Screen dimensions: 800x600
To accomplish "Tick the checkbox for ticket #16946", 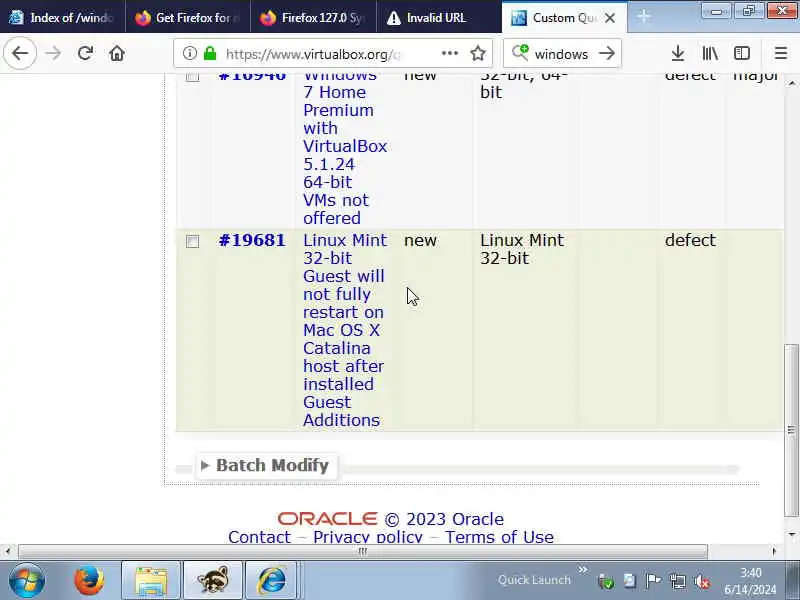I will click(192, 77).
